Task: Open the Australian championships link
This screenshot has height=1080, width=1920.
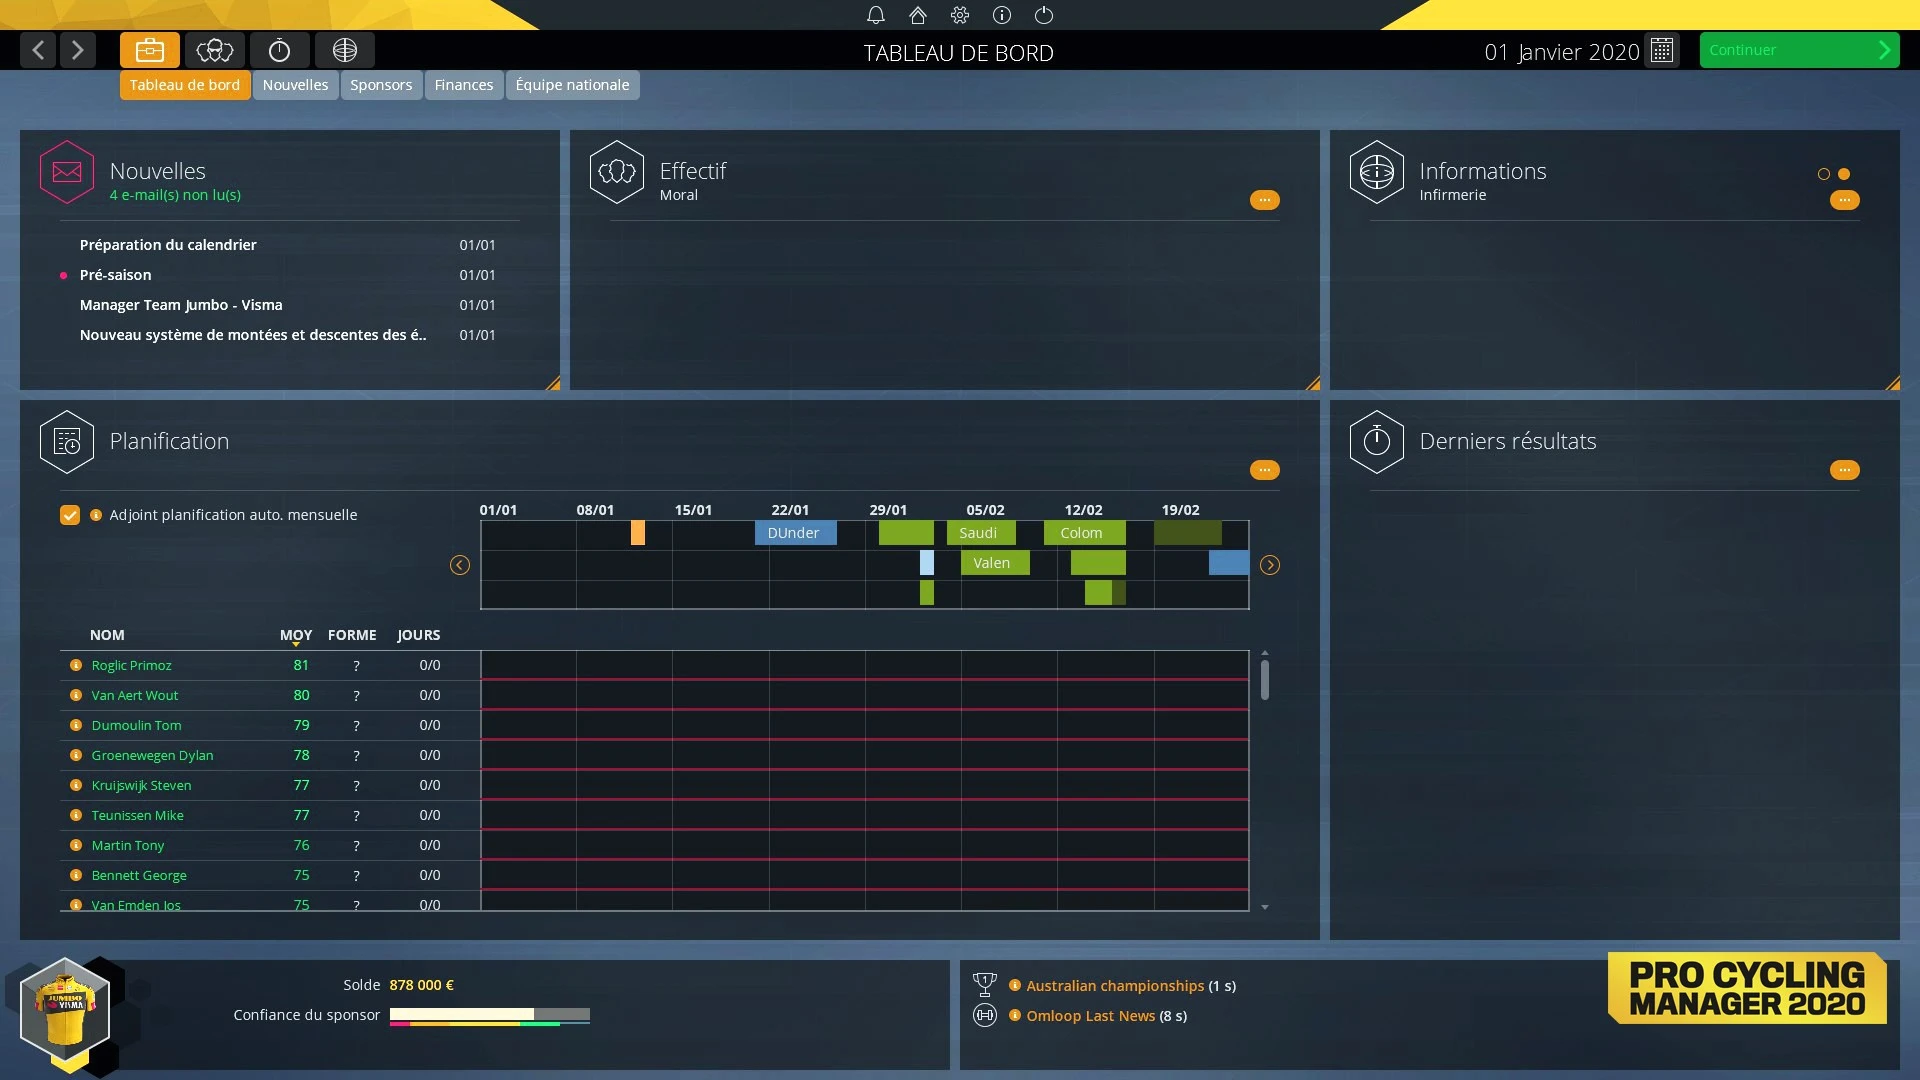Action: click(1115, 986)
